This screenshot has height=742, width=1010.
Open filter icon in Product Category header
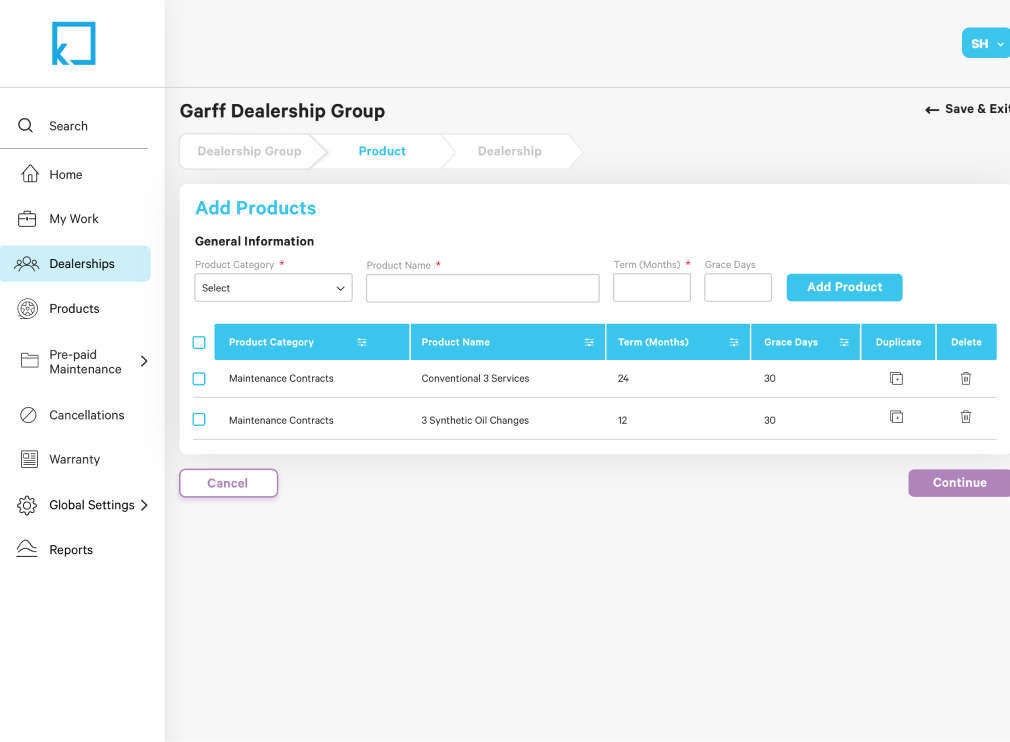(x=362, y=342)
